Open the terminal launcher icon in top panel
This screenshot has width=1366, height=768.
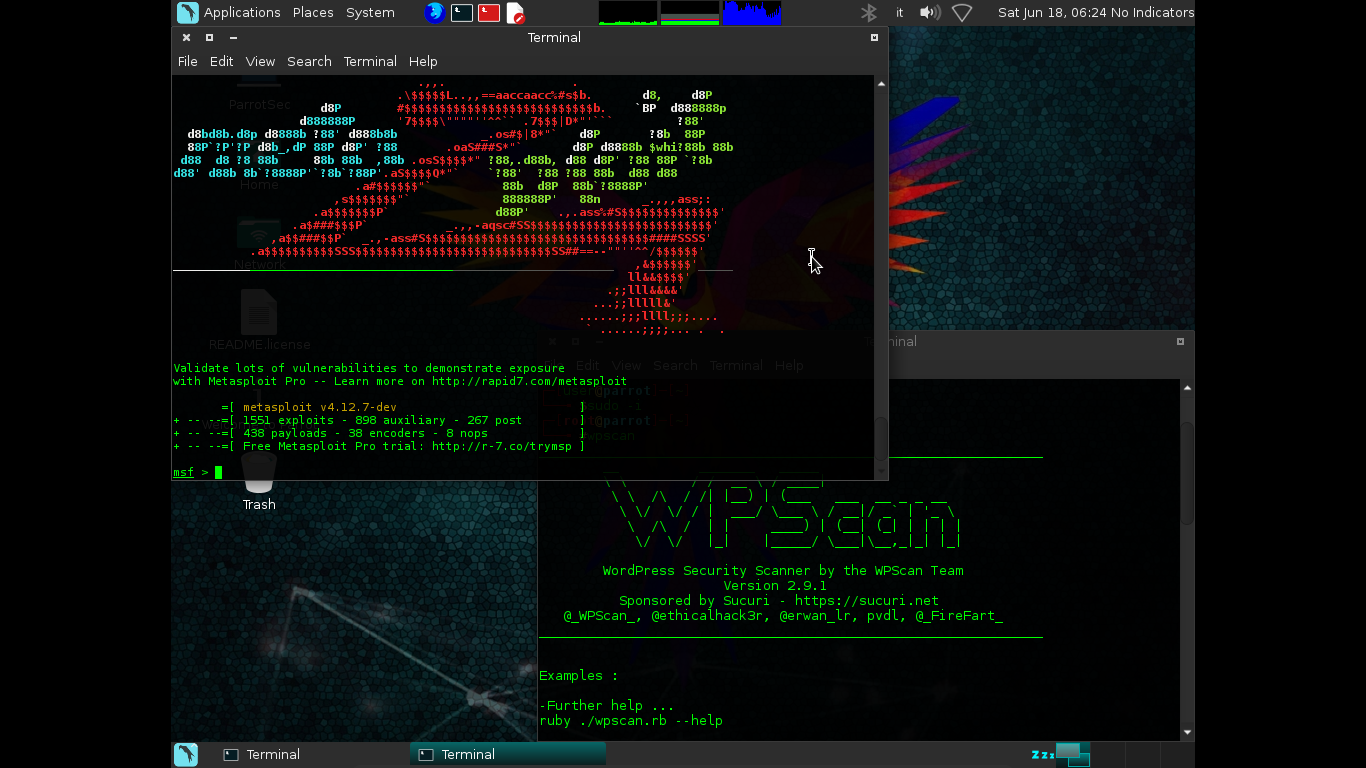462,12
